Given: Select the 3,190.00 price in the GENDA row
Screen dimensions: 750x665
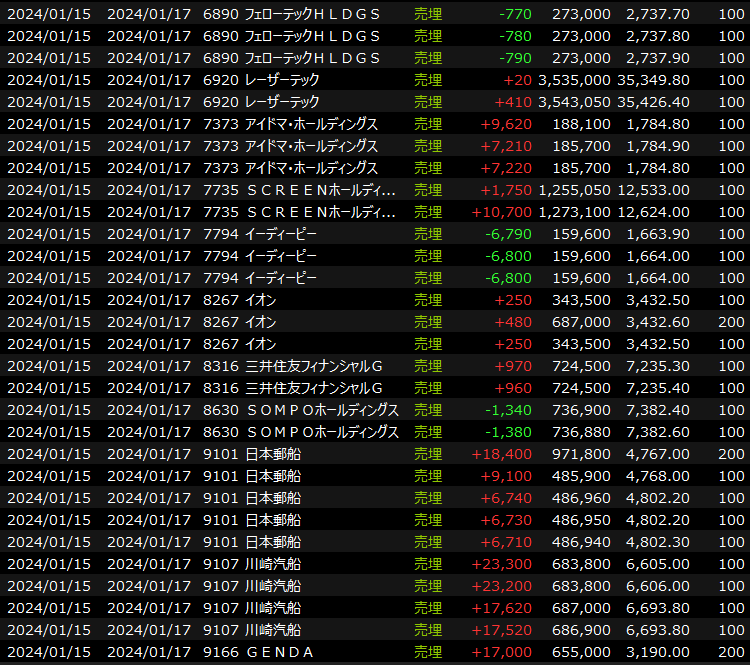Looking at the screenshot, I should 657,652.
